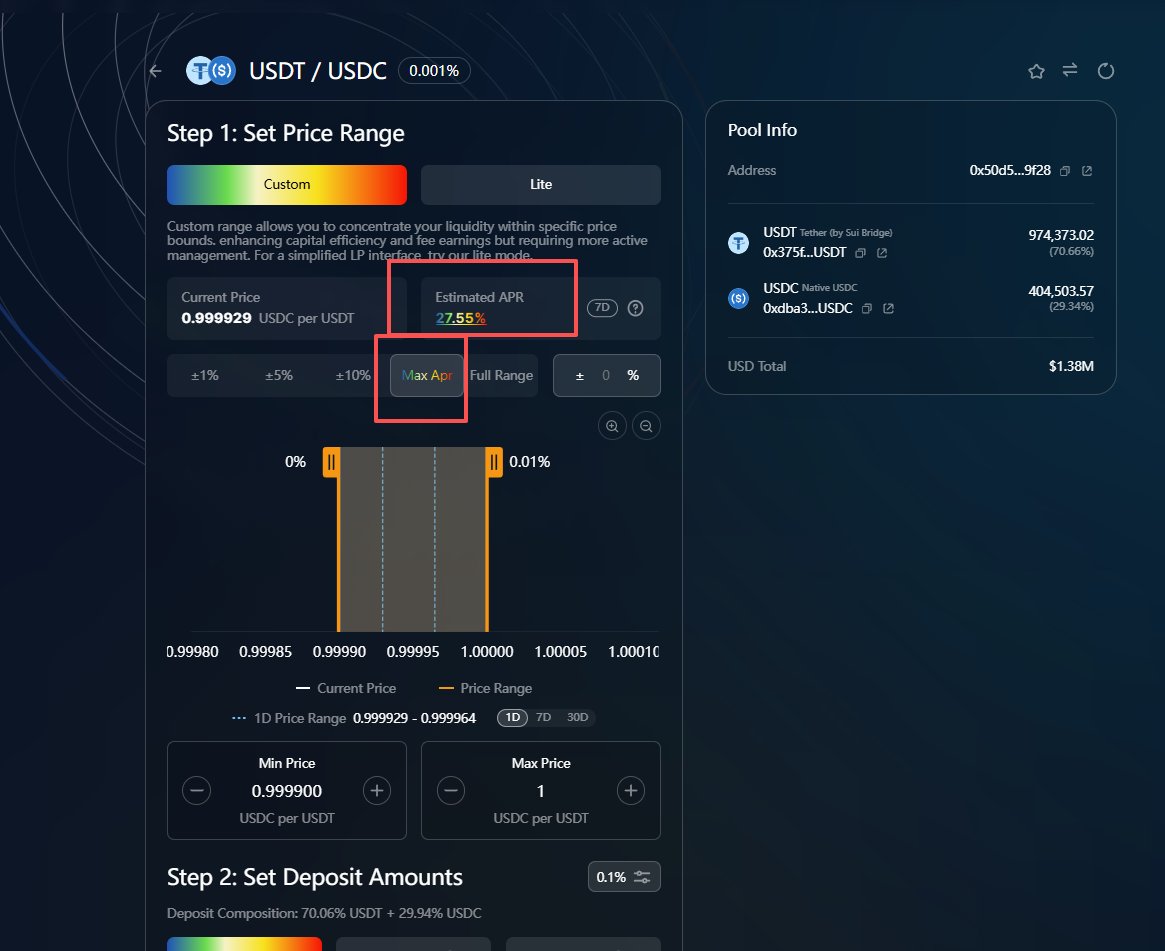The height and width of the screenshot is (951, 1165).
Task: Open Estimated APR help tooltip icon
Action: [x=635, y=308]
